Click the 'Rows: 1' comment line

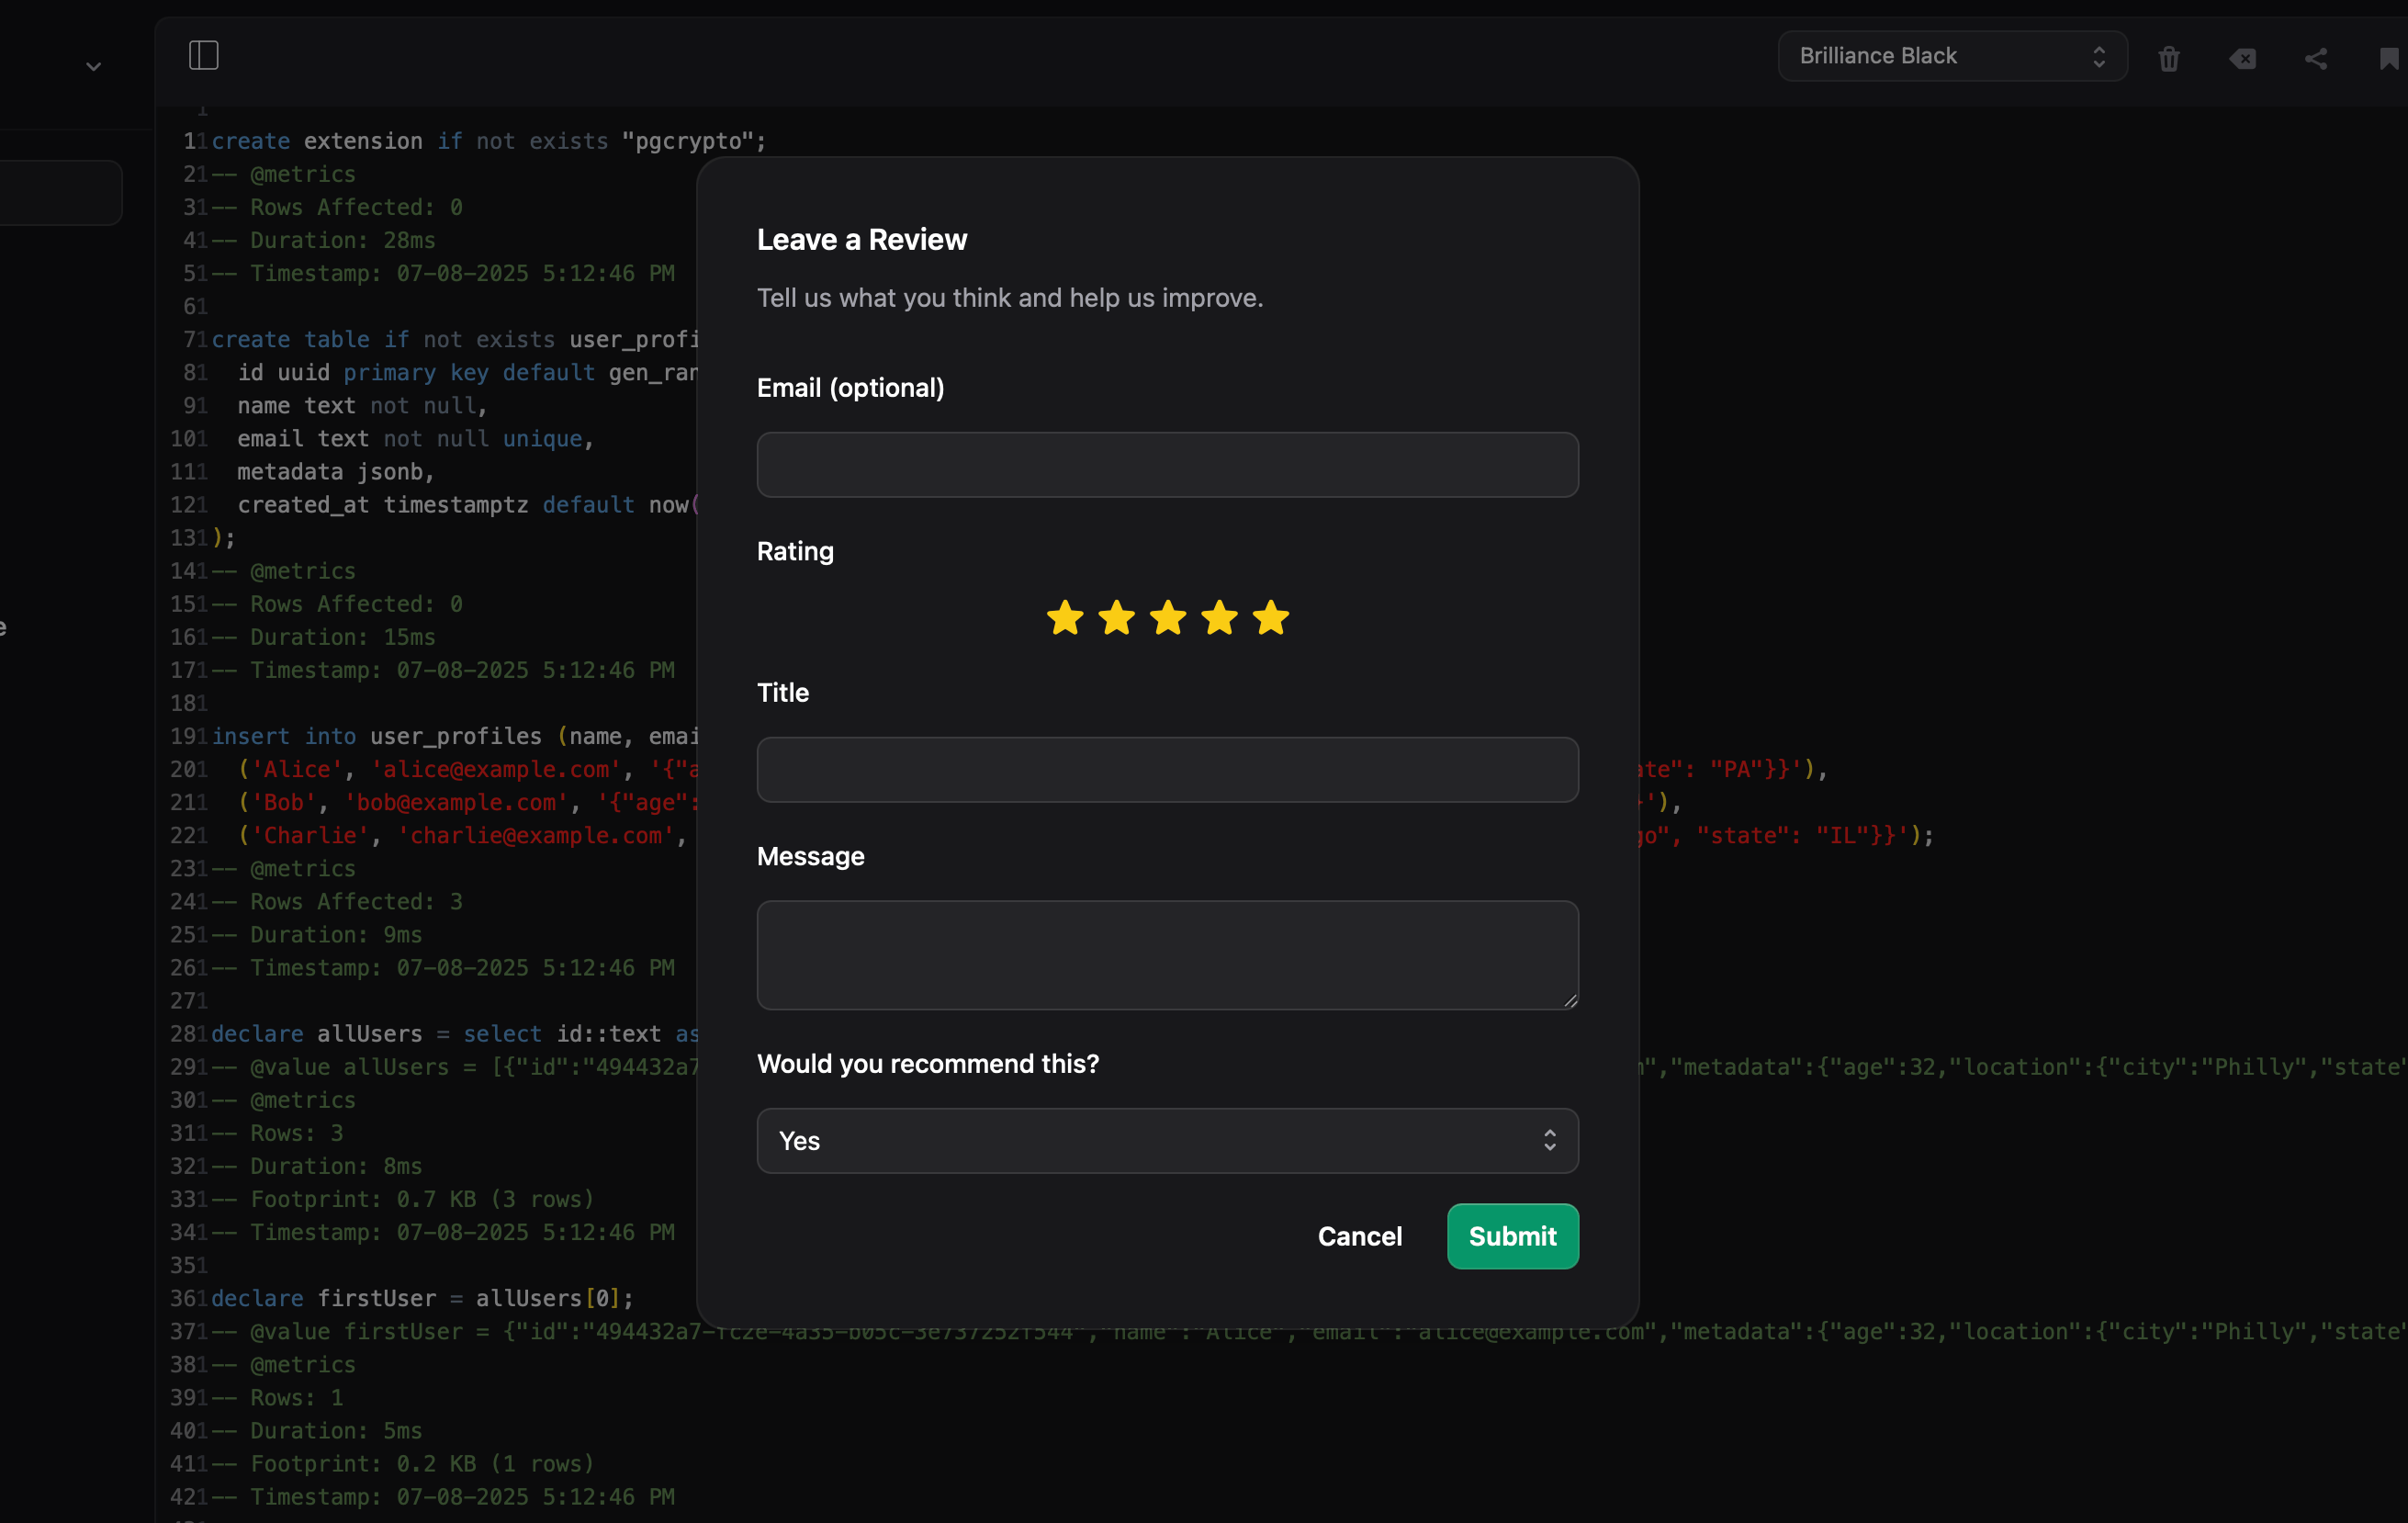pos(277,1397)
